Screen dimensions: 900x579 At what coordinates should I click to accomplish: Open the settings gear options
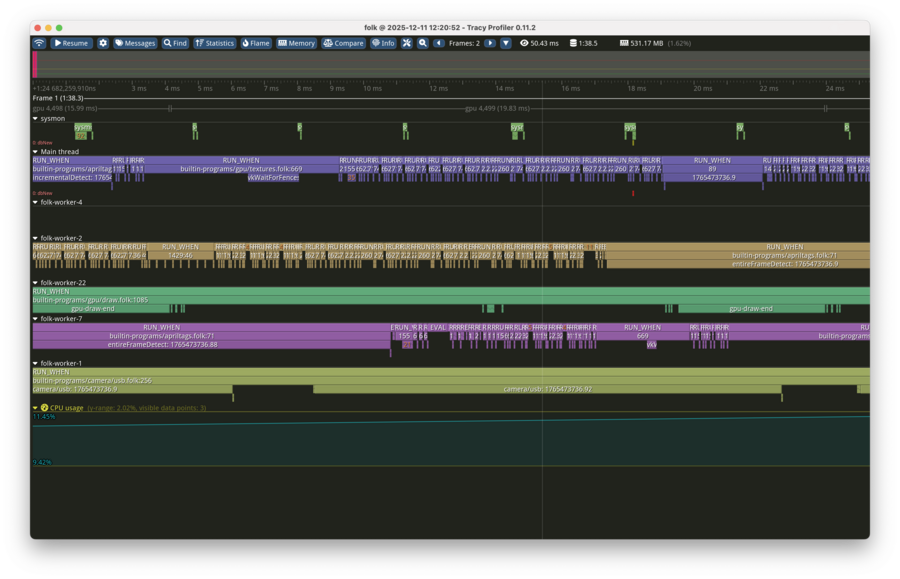pyautogui.click(x=103, y=43)
